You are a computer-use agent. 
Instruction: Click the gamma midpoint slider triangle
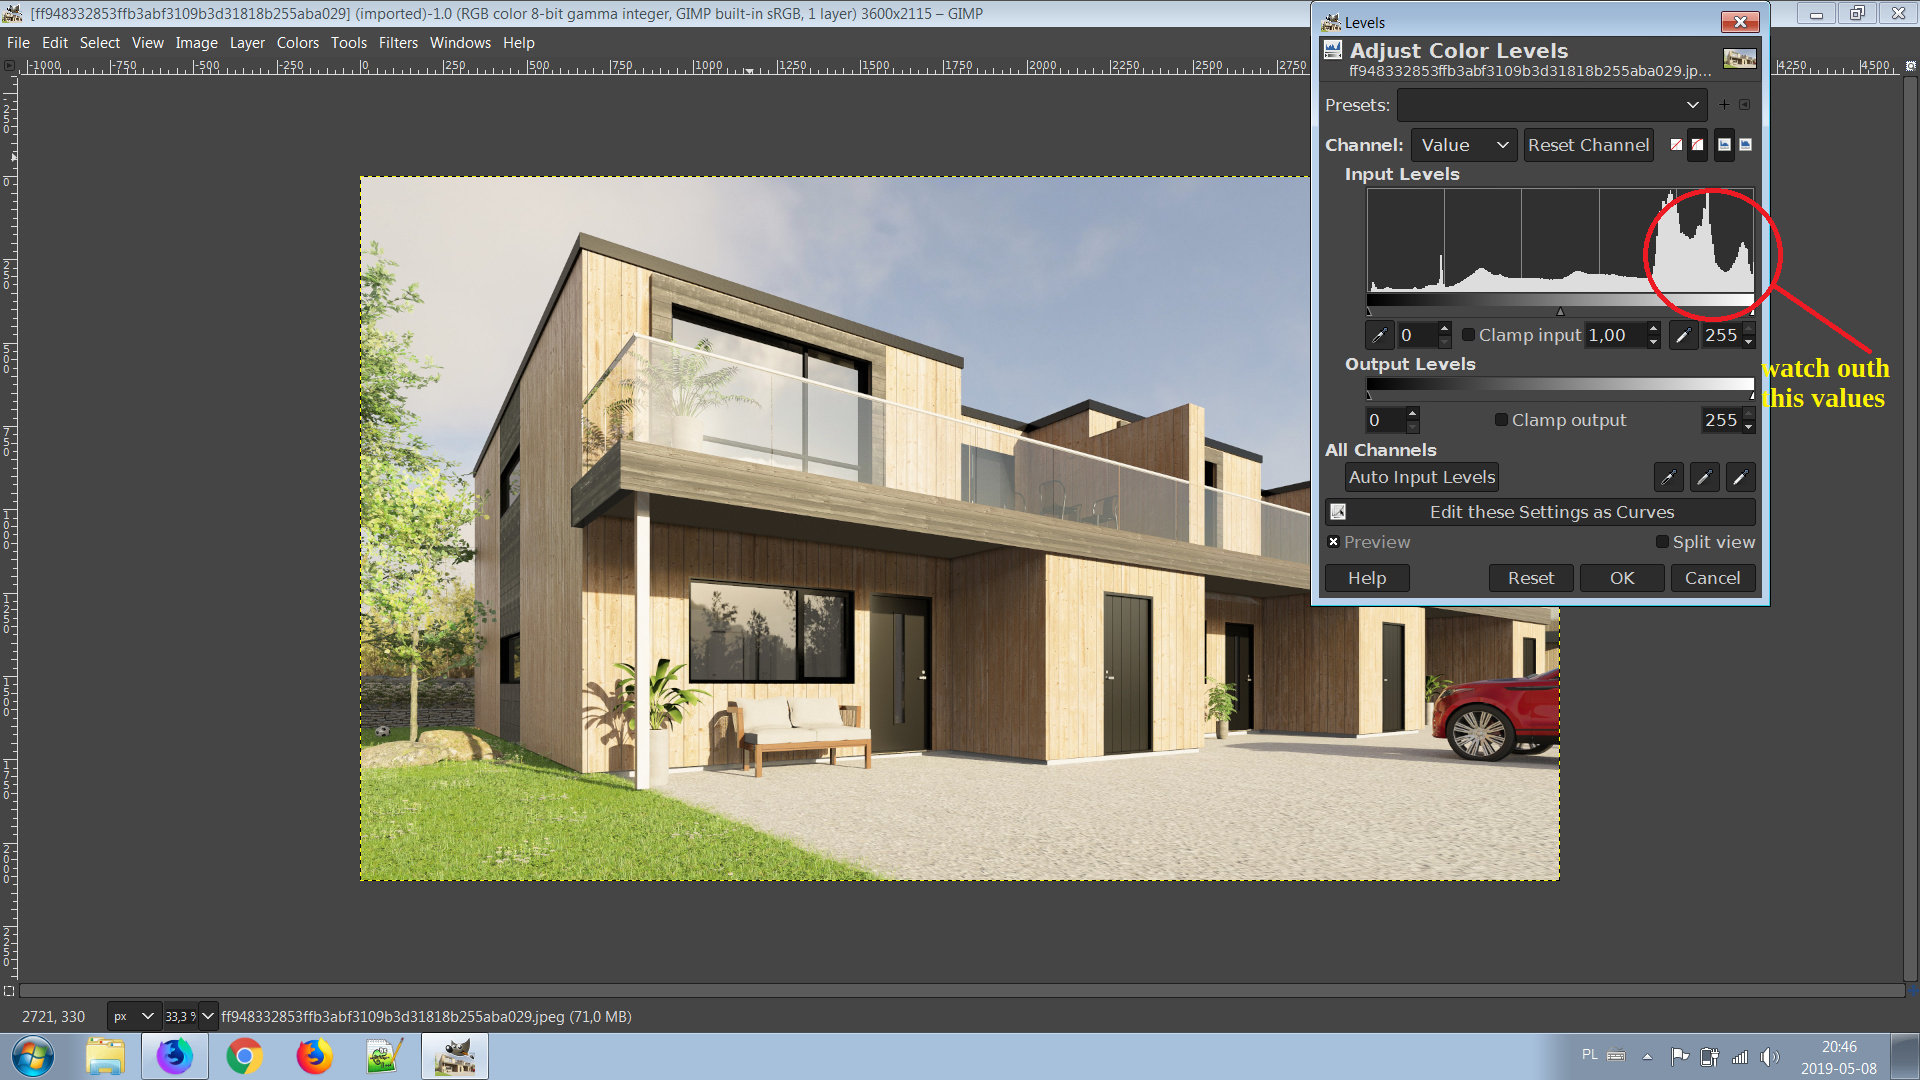point(1560,312)
